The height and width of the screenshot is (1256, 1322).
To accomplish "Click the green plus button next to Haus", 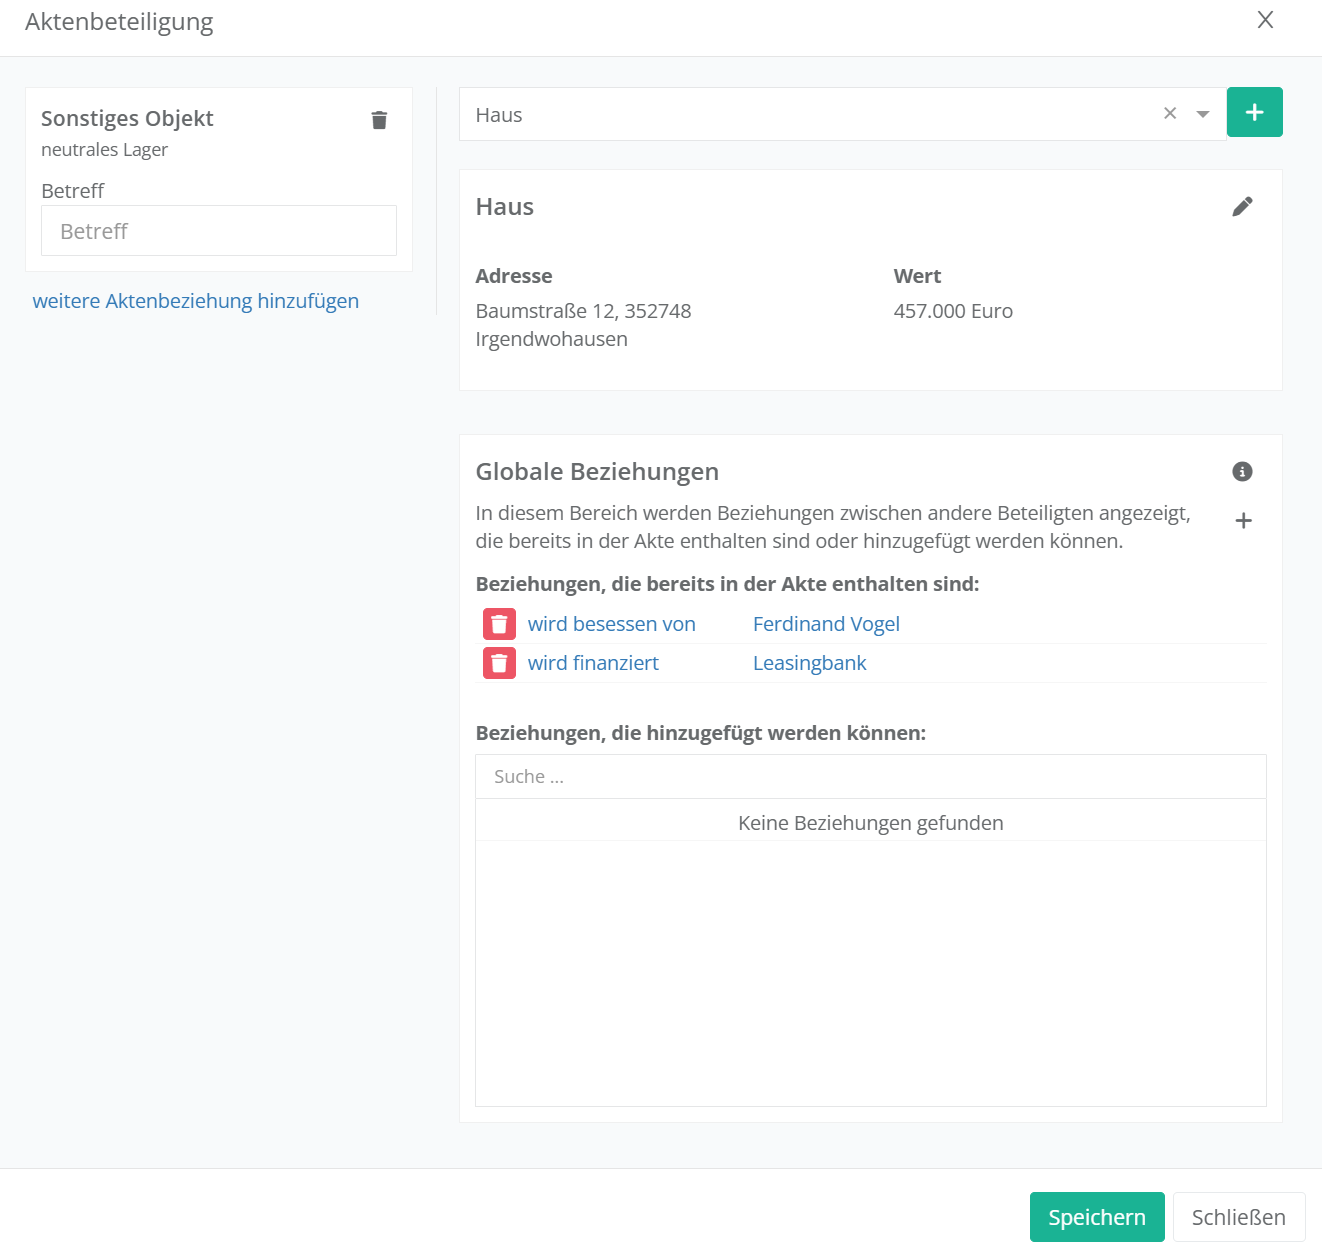I will point(1254,112).
